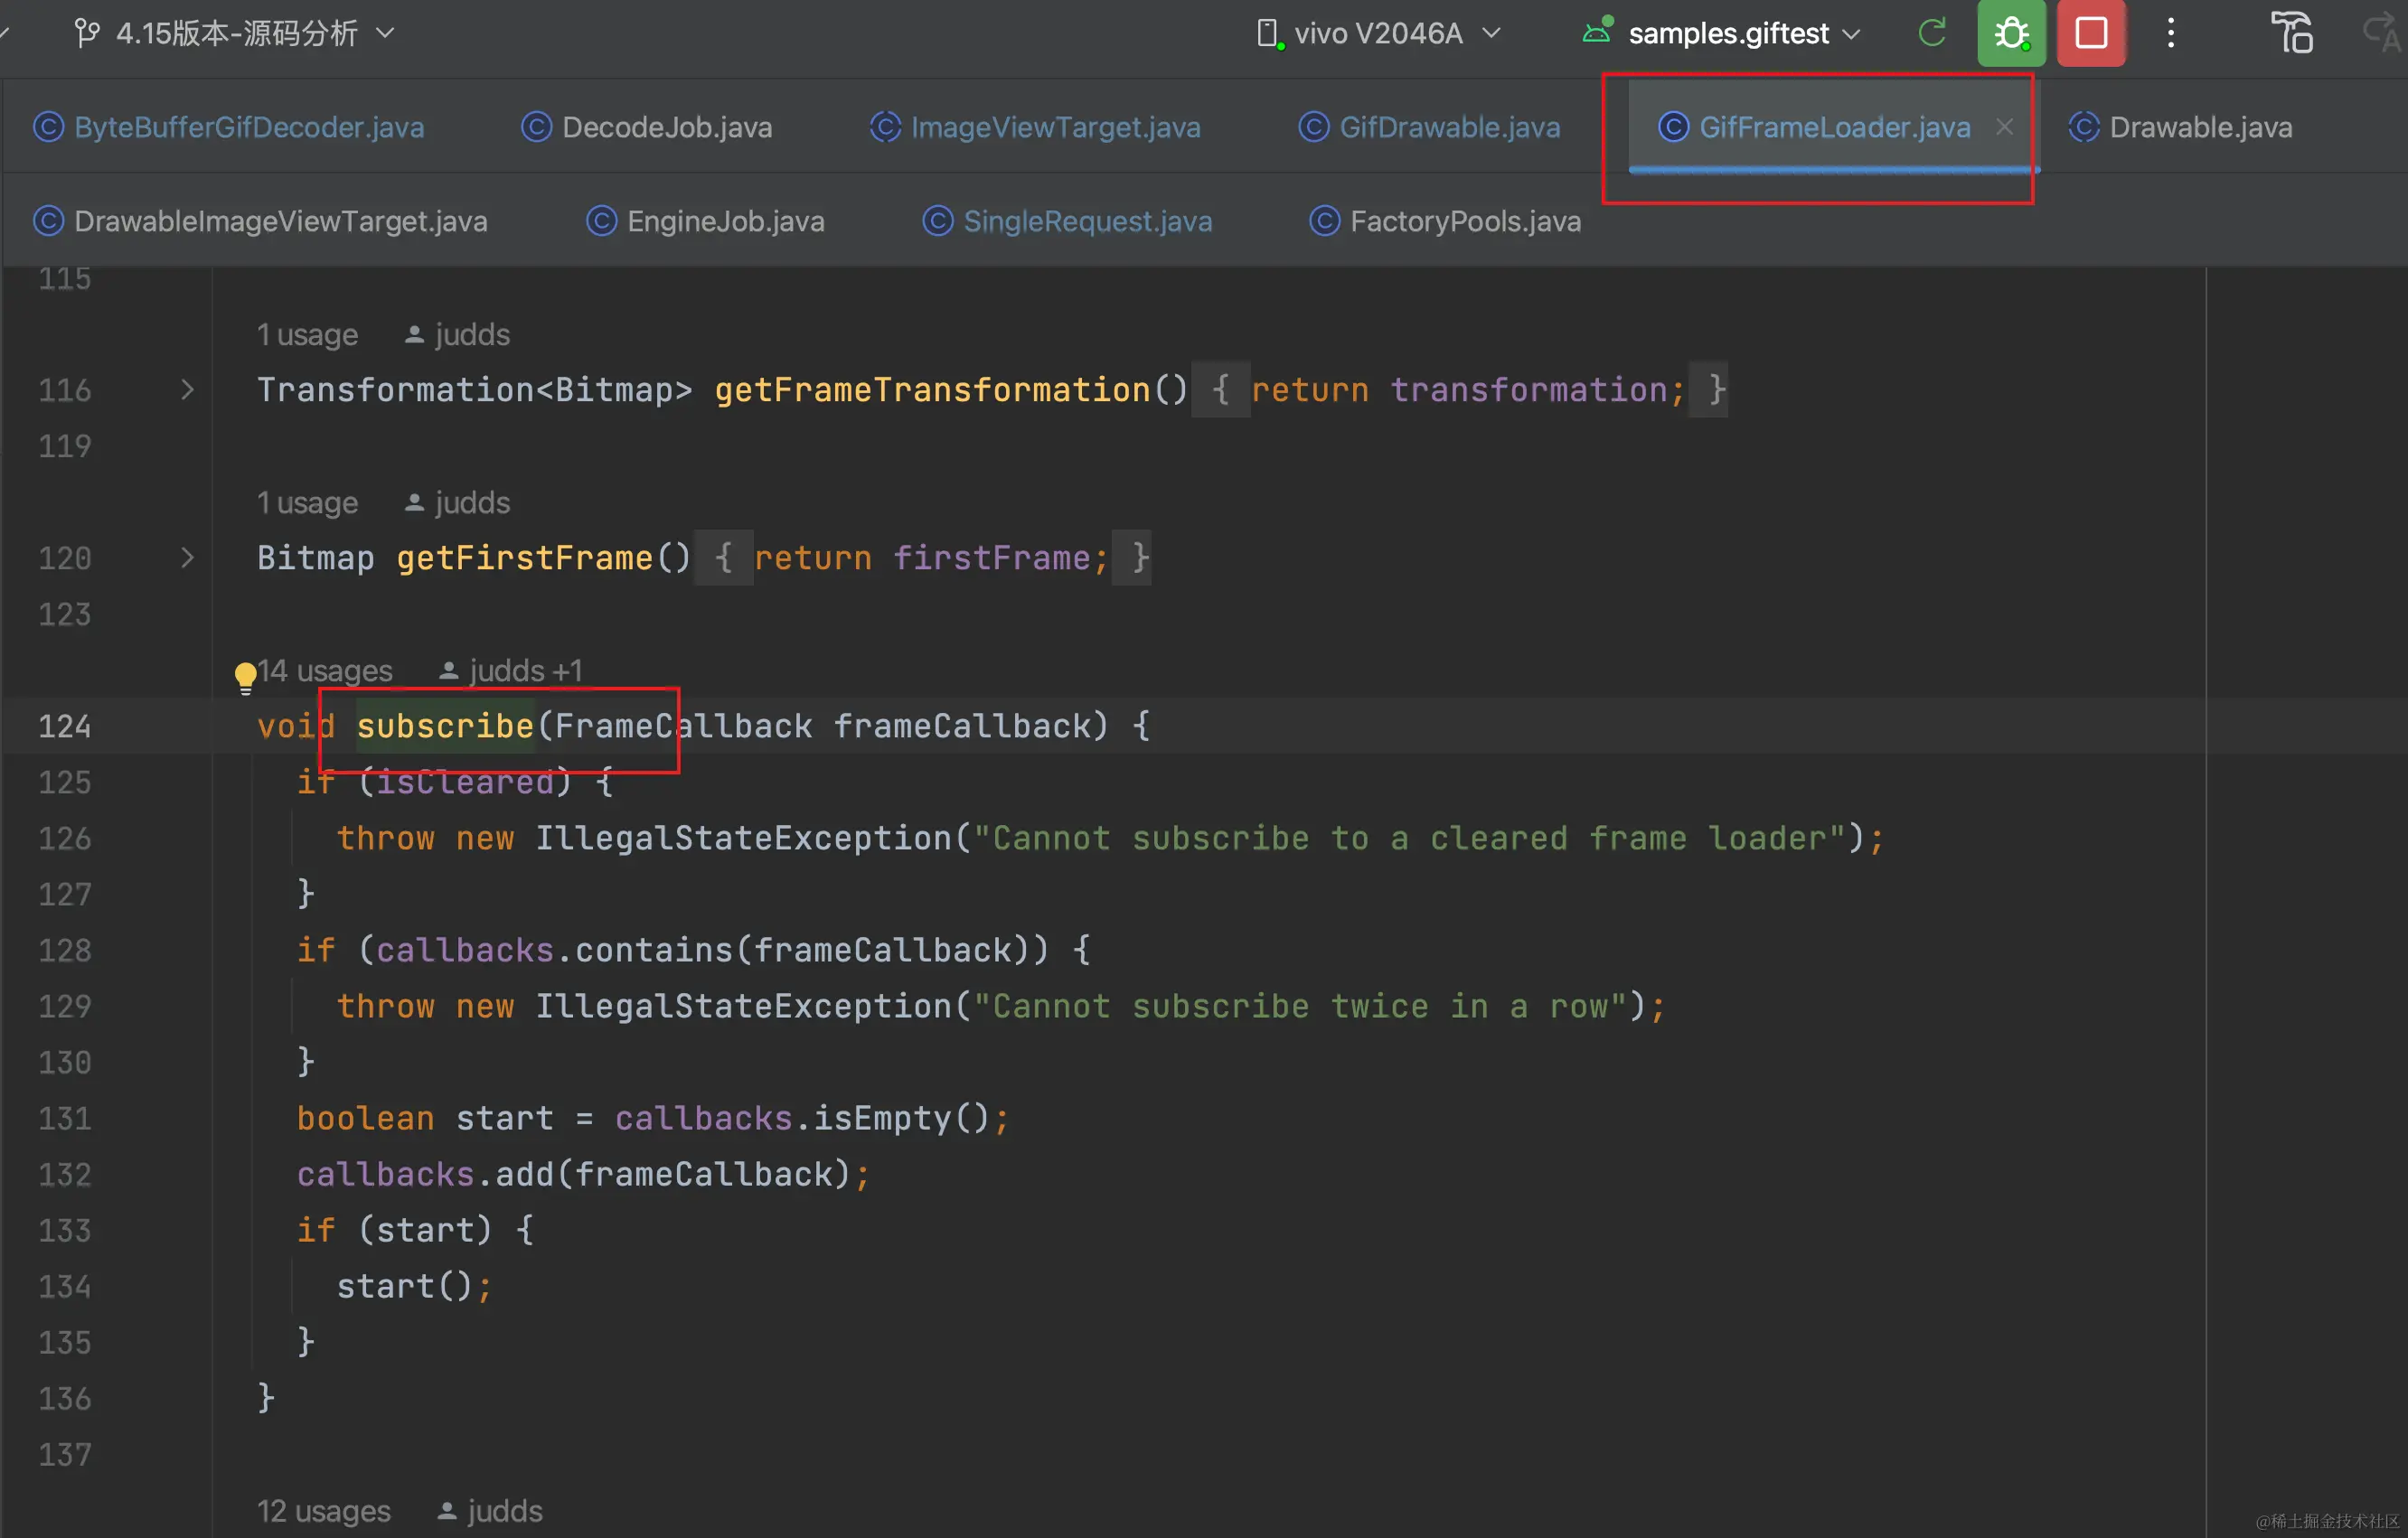
Task: Click the git branch icon
Action: 87,33
